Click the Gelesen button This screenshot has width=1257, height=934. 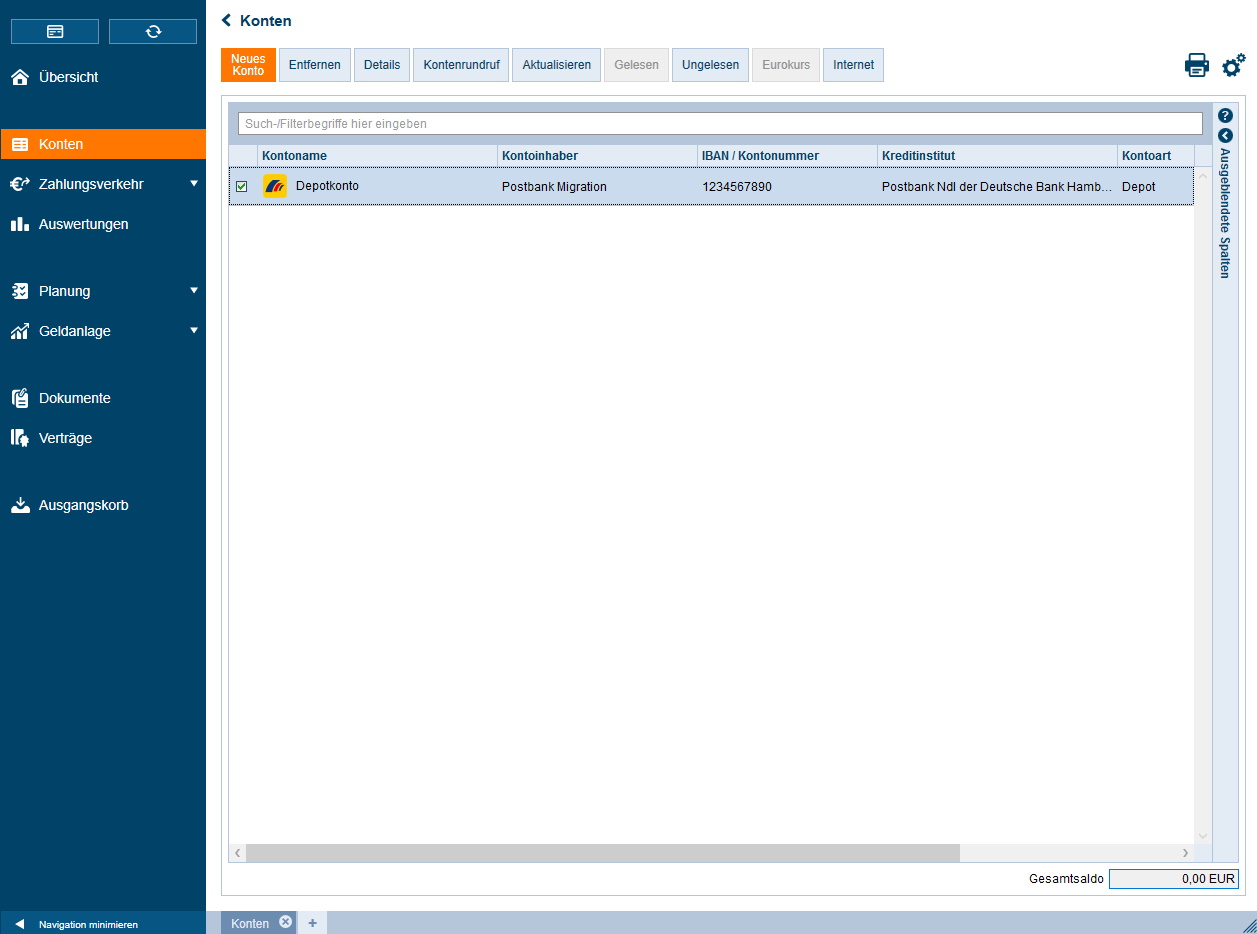[637, 65]
